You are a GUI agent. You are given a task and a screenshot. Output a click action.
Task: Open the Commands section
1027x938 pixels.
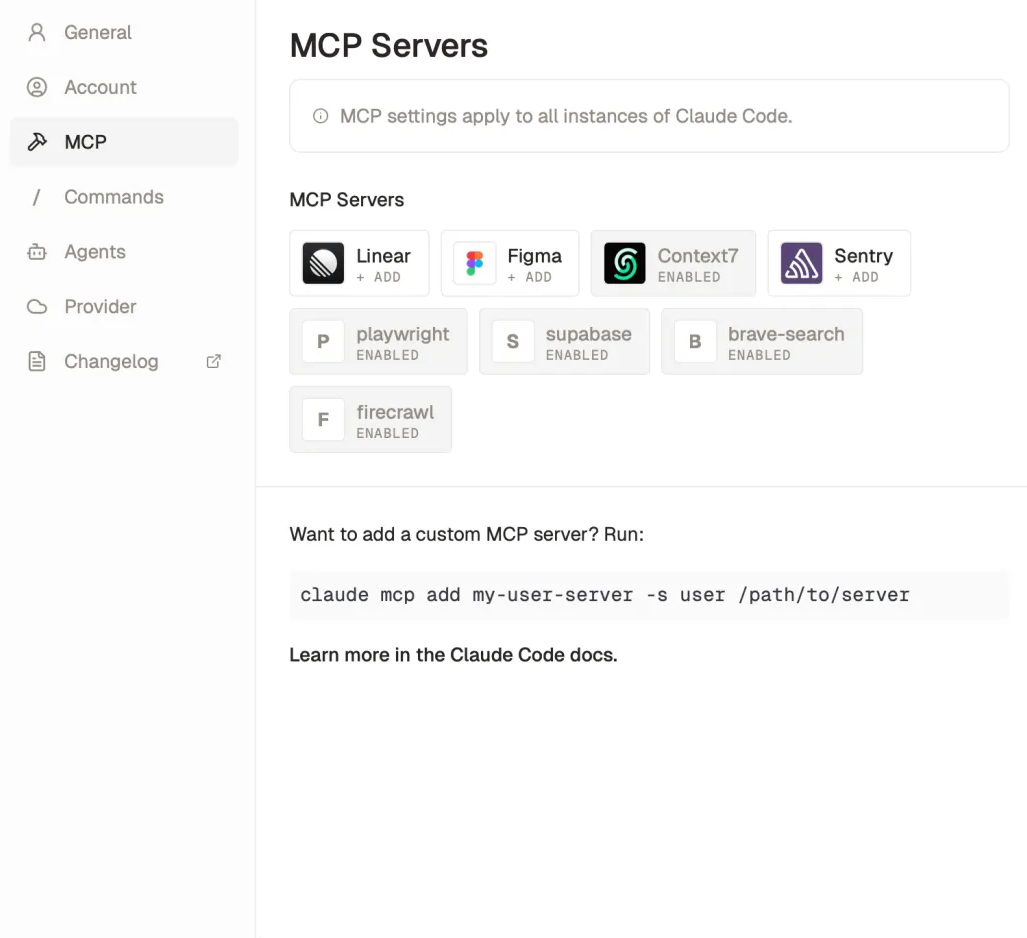pos(124,197)
